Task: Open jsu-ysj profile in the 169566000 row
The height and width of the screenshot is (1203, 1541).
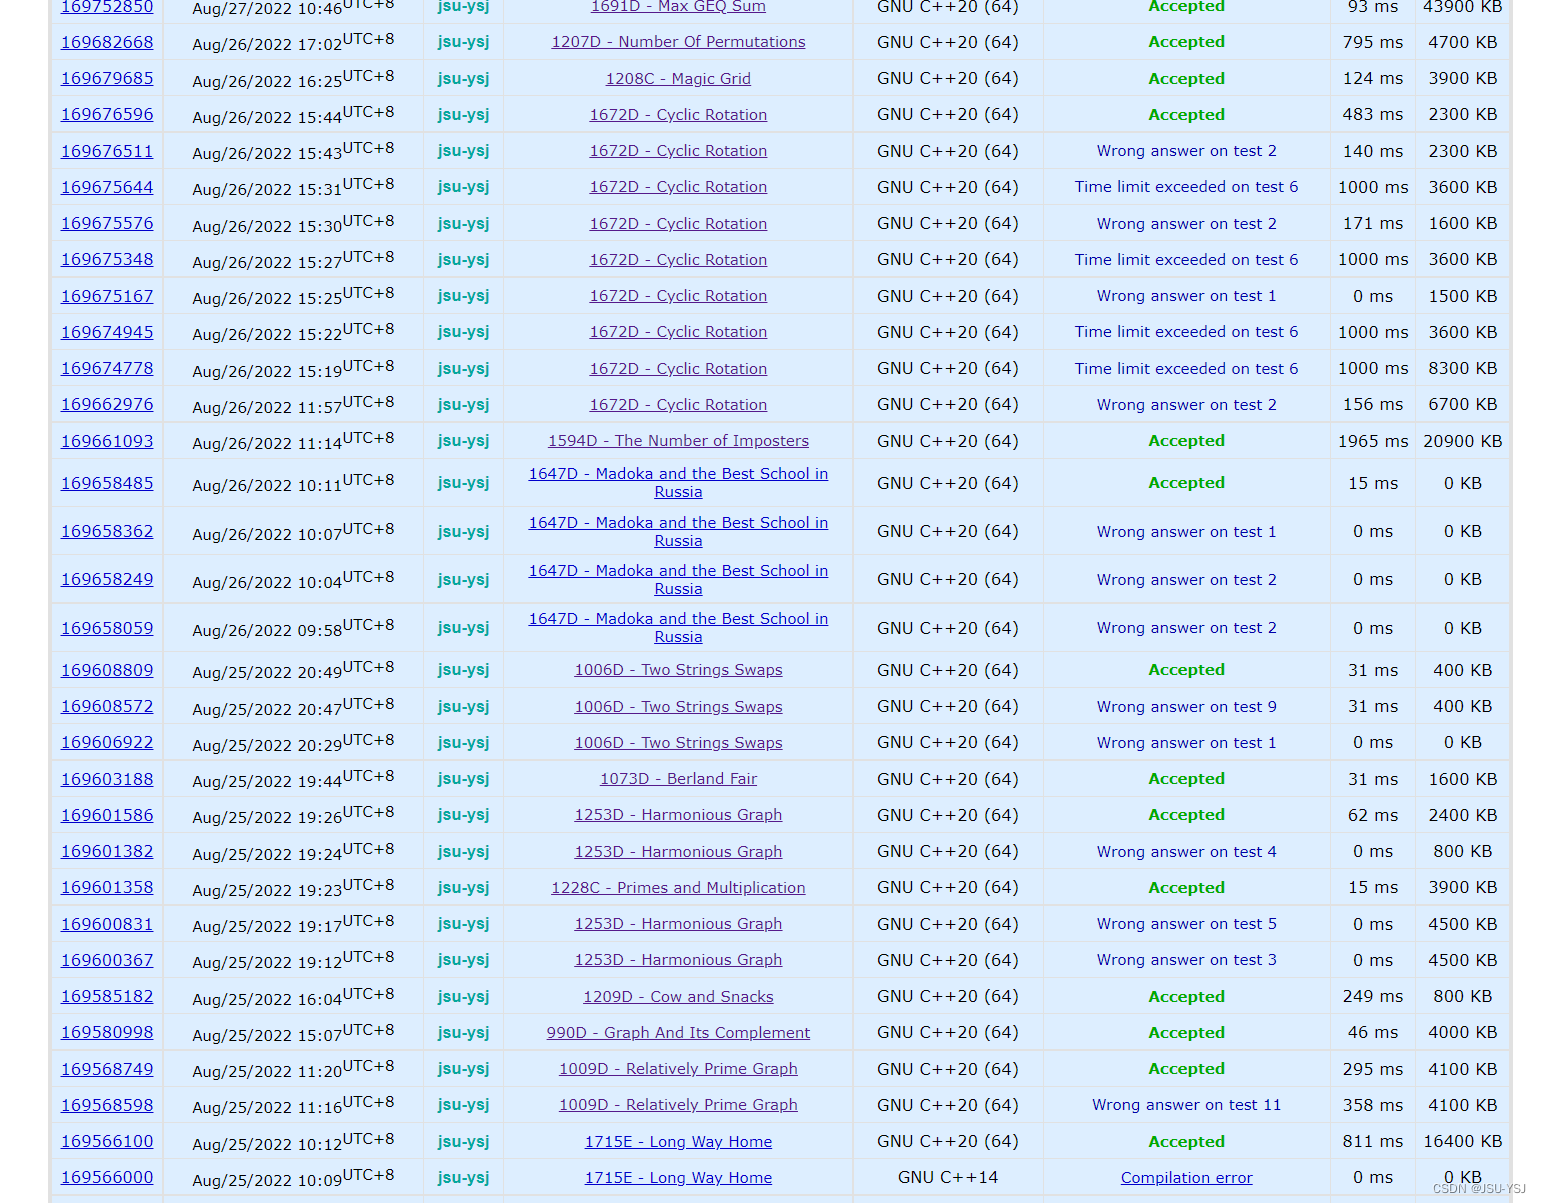Action: [x=463, y=1177]
